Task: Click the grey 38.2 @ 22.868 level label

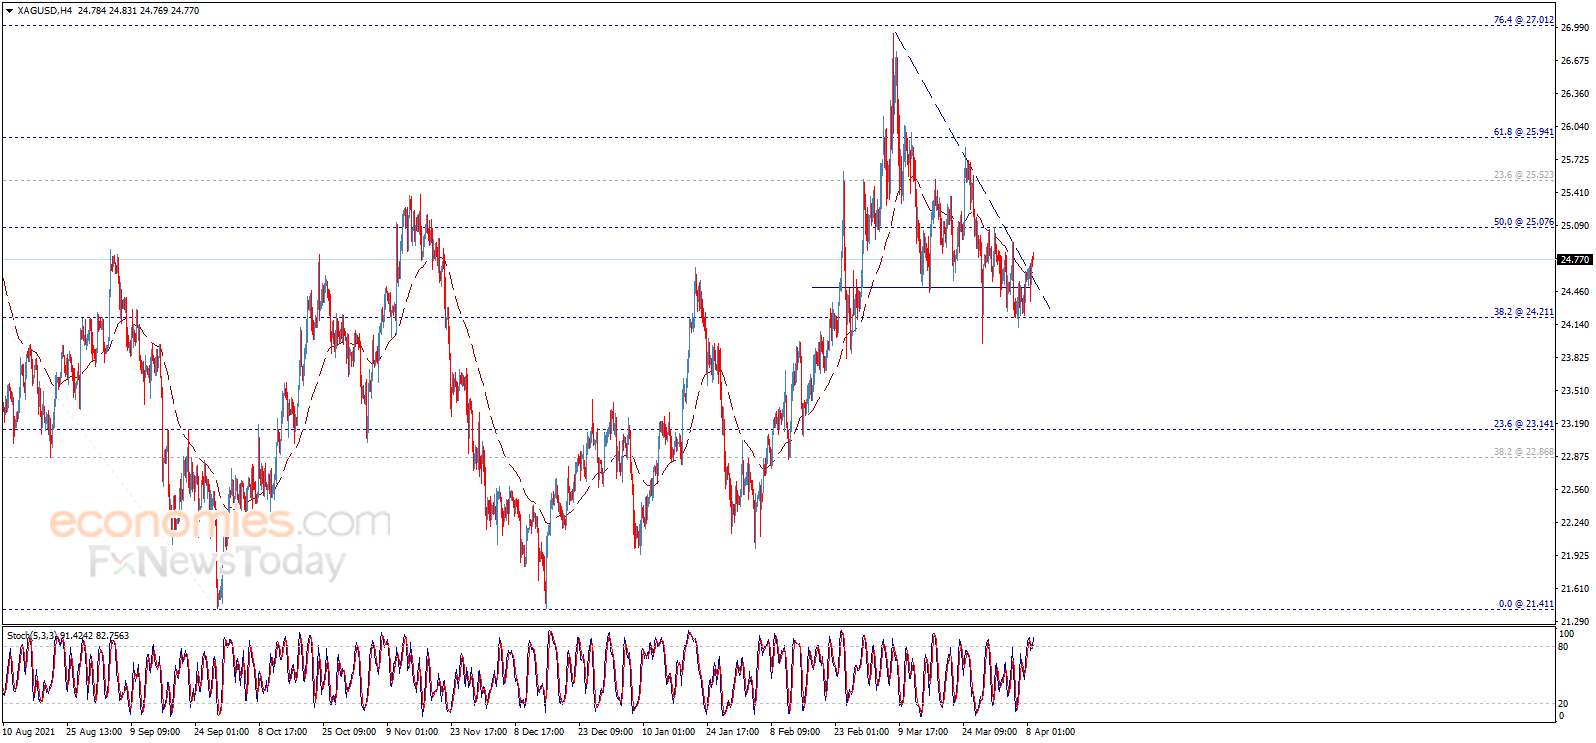Action: 1523,452
